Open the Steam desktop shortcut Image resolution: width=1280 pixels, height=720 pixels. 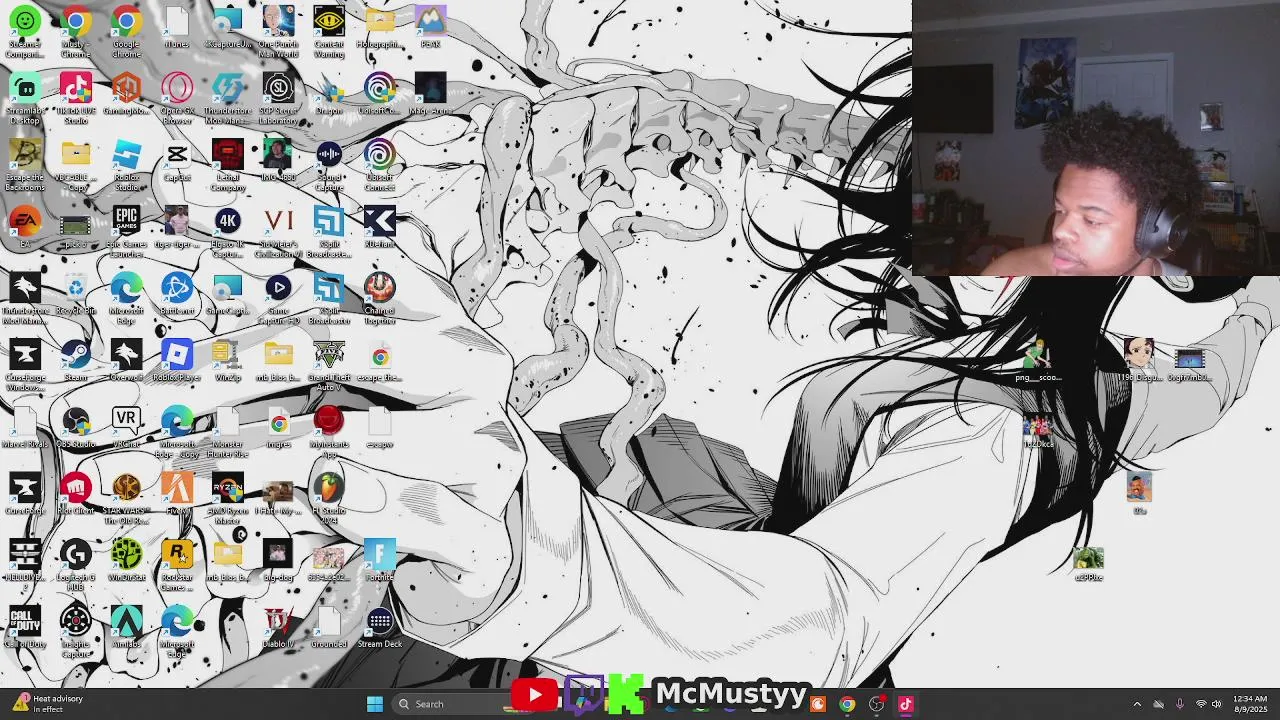[x=75, y=362]
